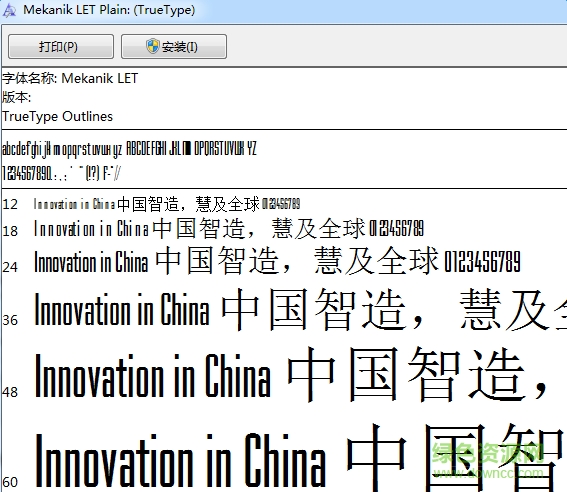Click the 打印(P) print button
Viewport: 567px width, 492px height.
61,46
